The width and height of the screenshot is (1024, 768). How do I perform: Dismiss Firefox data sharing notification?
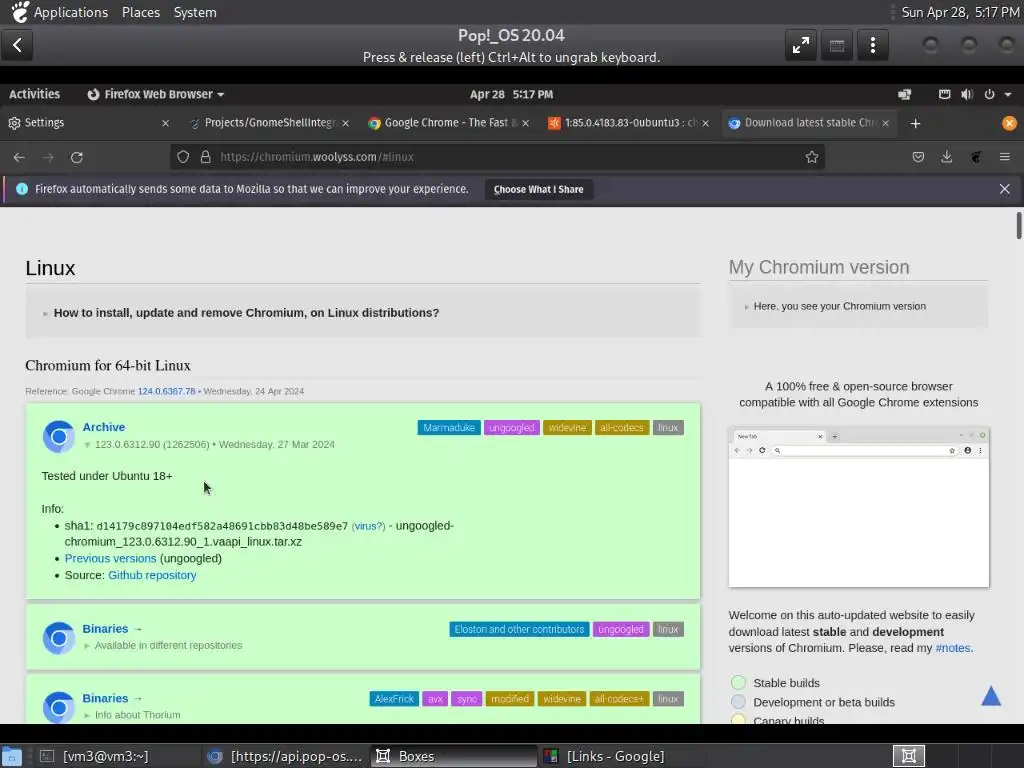coord(1004,189)
